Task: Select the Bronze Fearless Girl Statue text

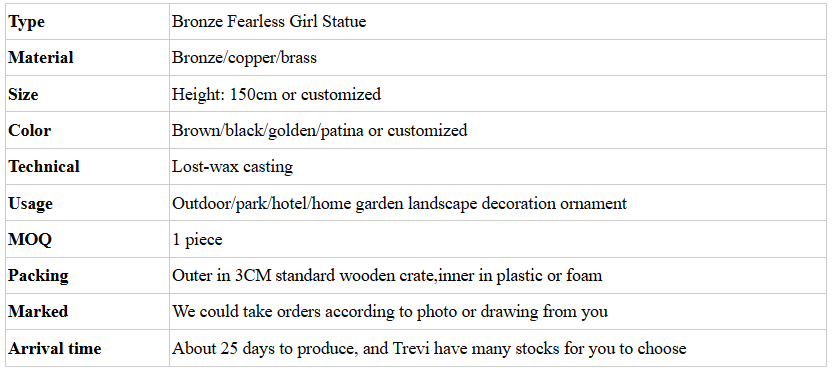Action: click(x=269, y=21)
